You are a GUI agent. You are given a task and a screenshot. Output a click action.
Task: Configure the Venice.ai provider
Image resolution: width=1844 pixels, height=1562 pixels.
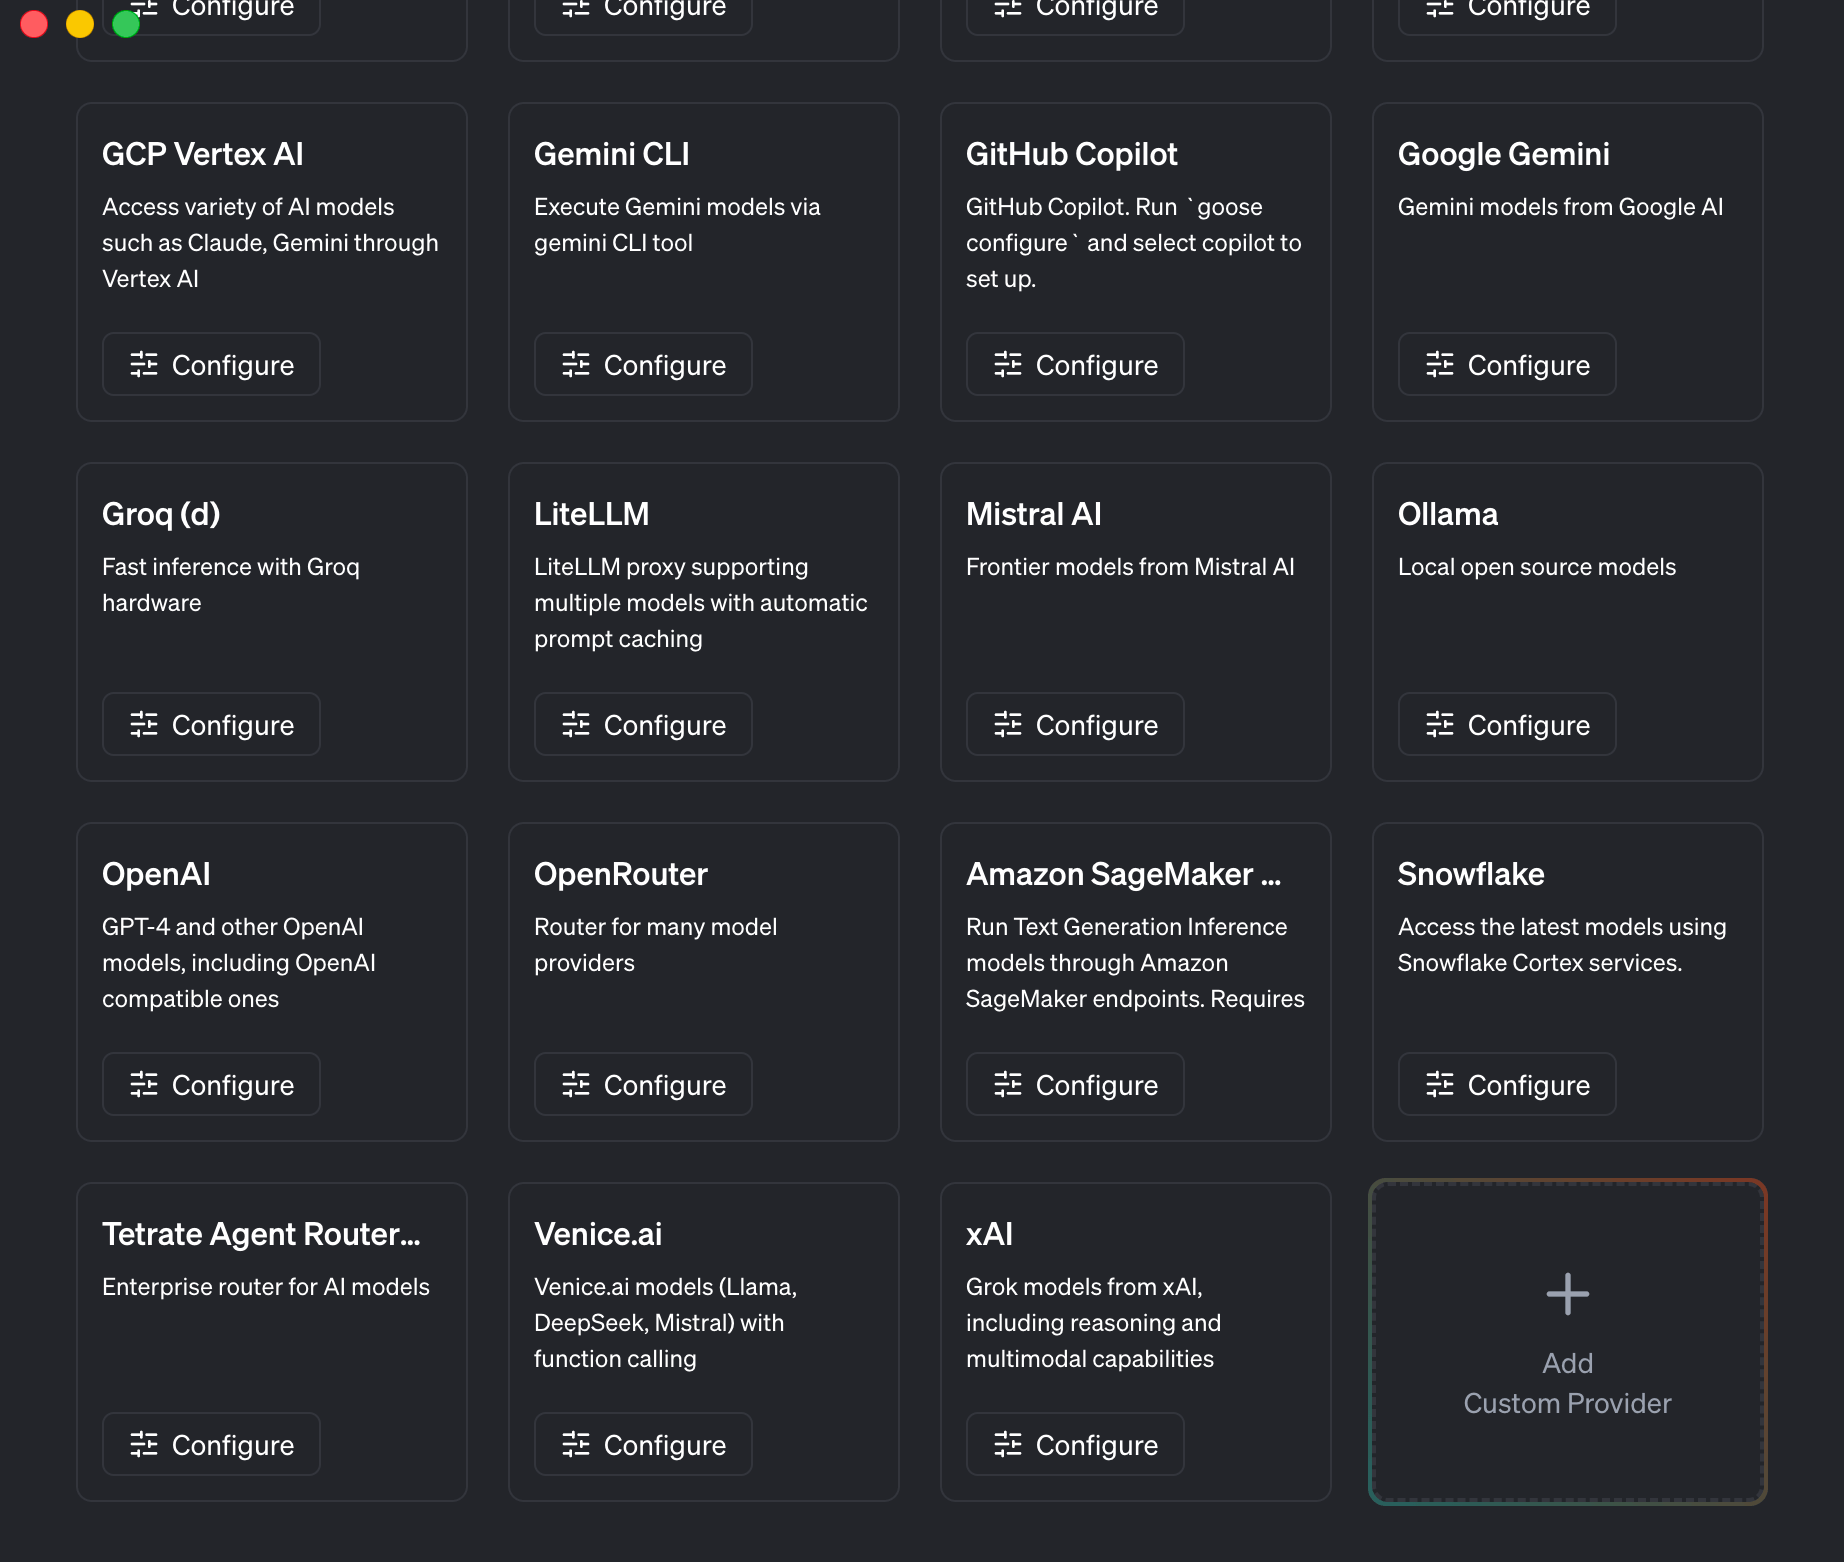point(643,1444)
